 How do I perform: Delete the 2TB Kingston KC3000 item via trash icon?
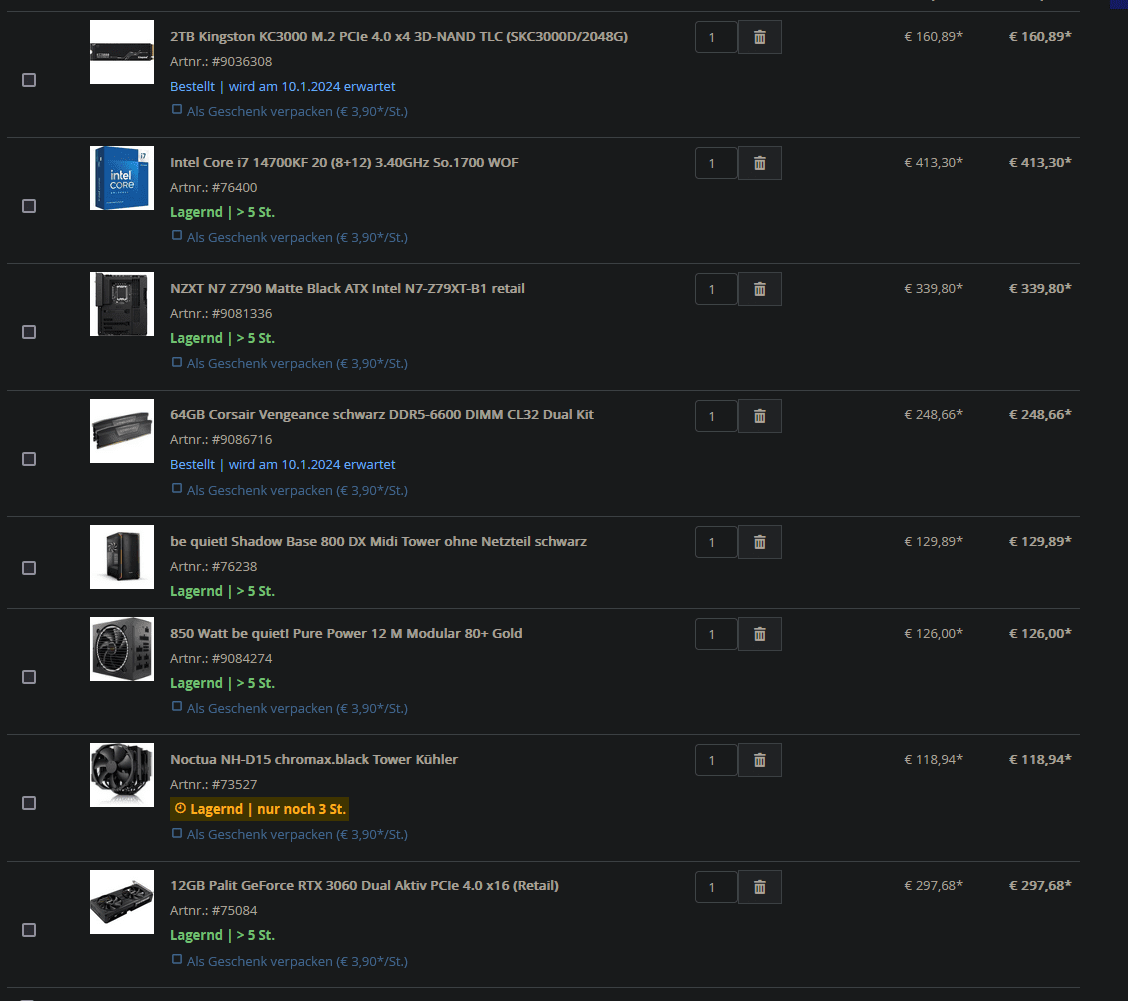[760, 37]
